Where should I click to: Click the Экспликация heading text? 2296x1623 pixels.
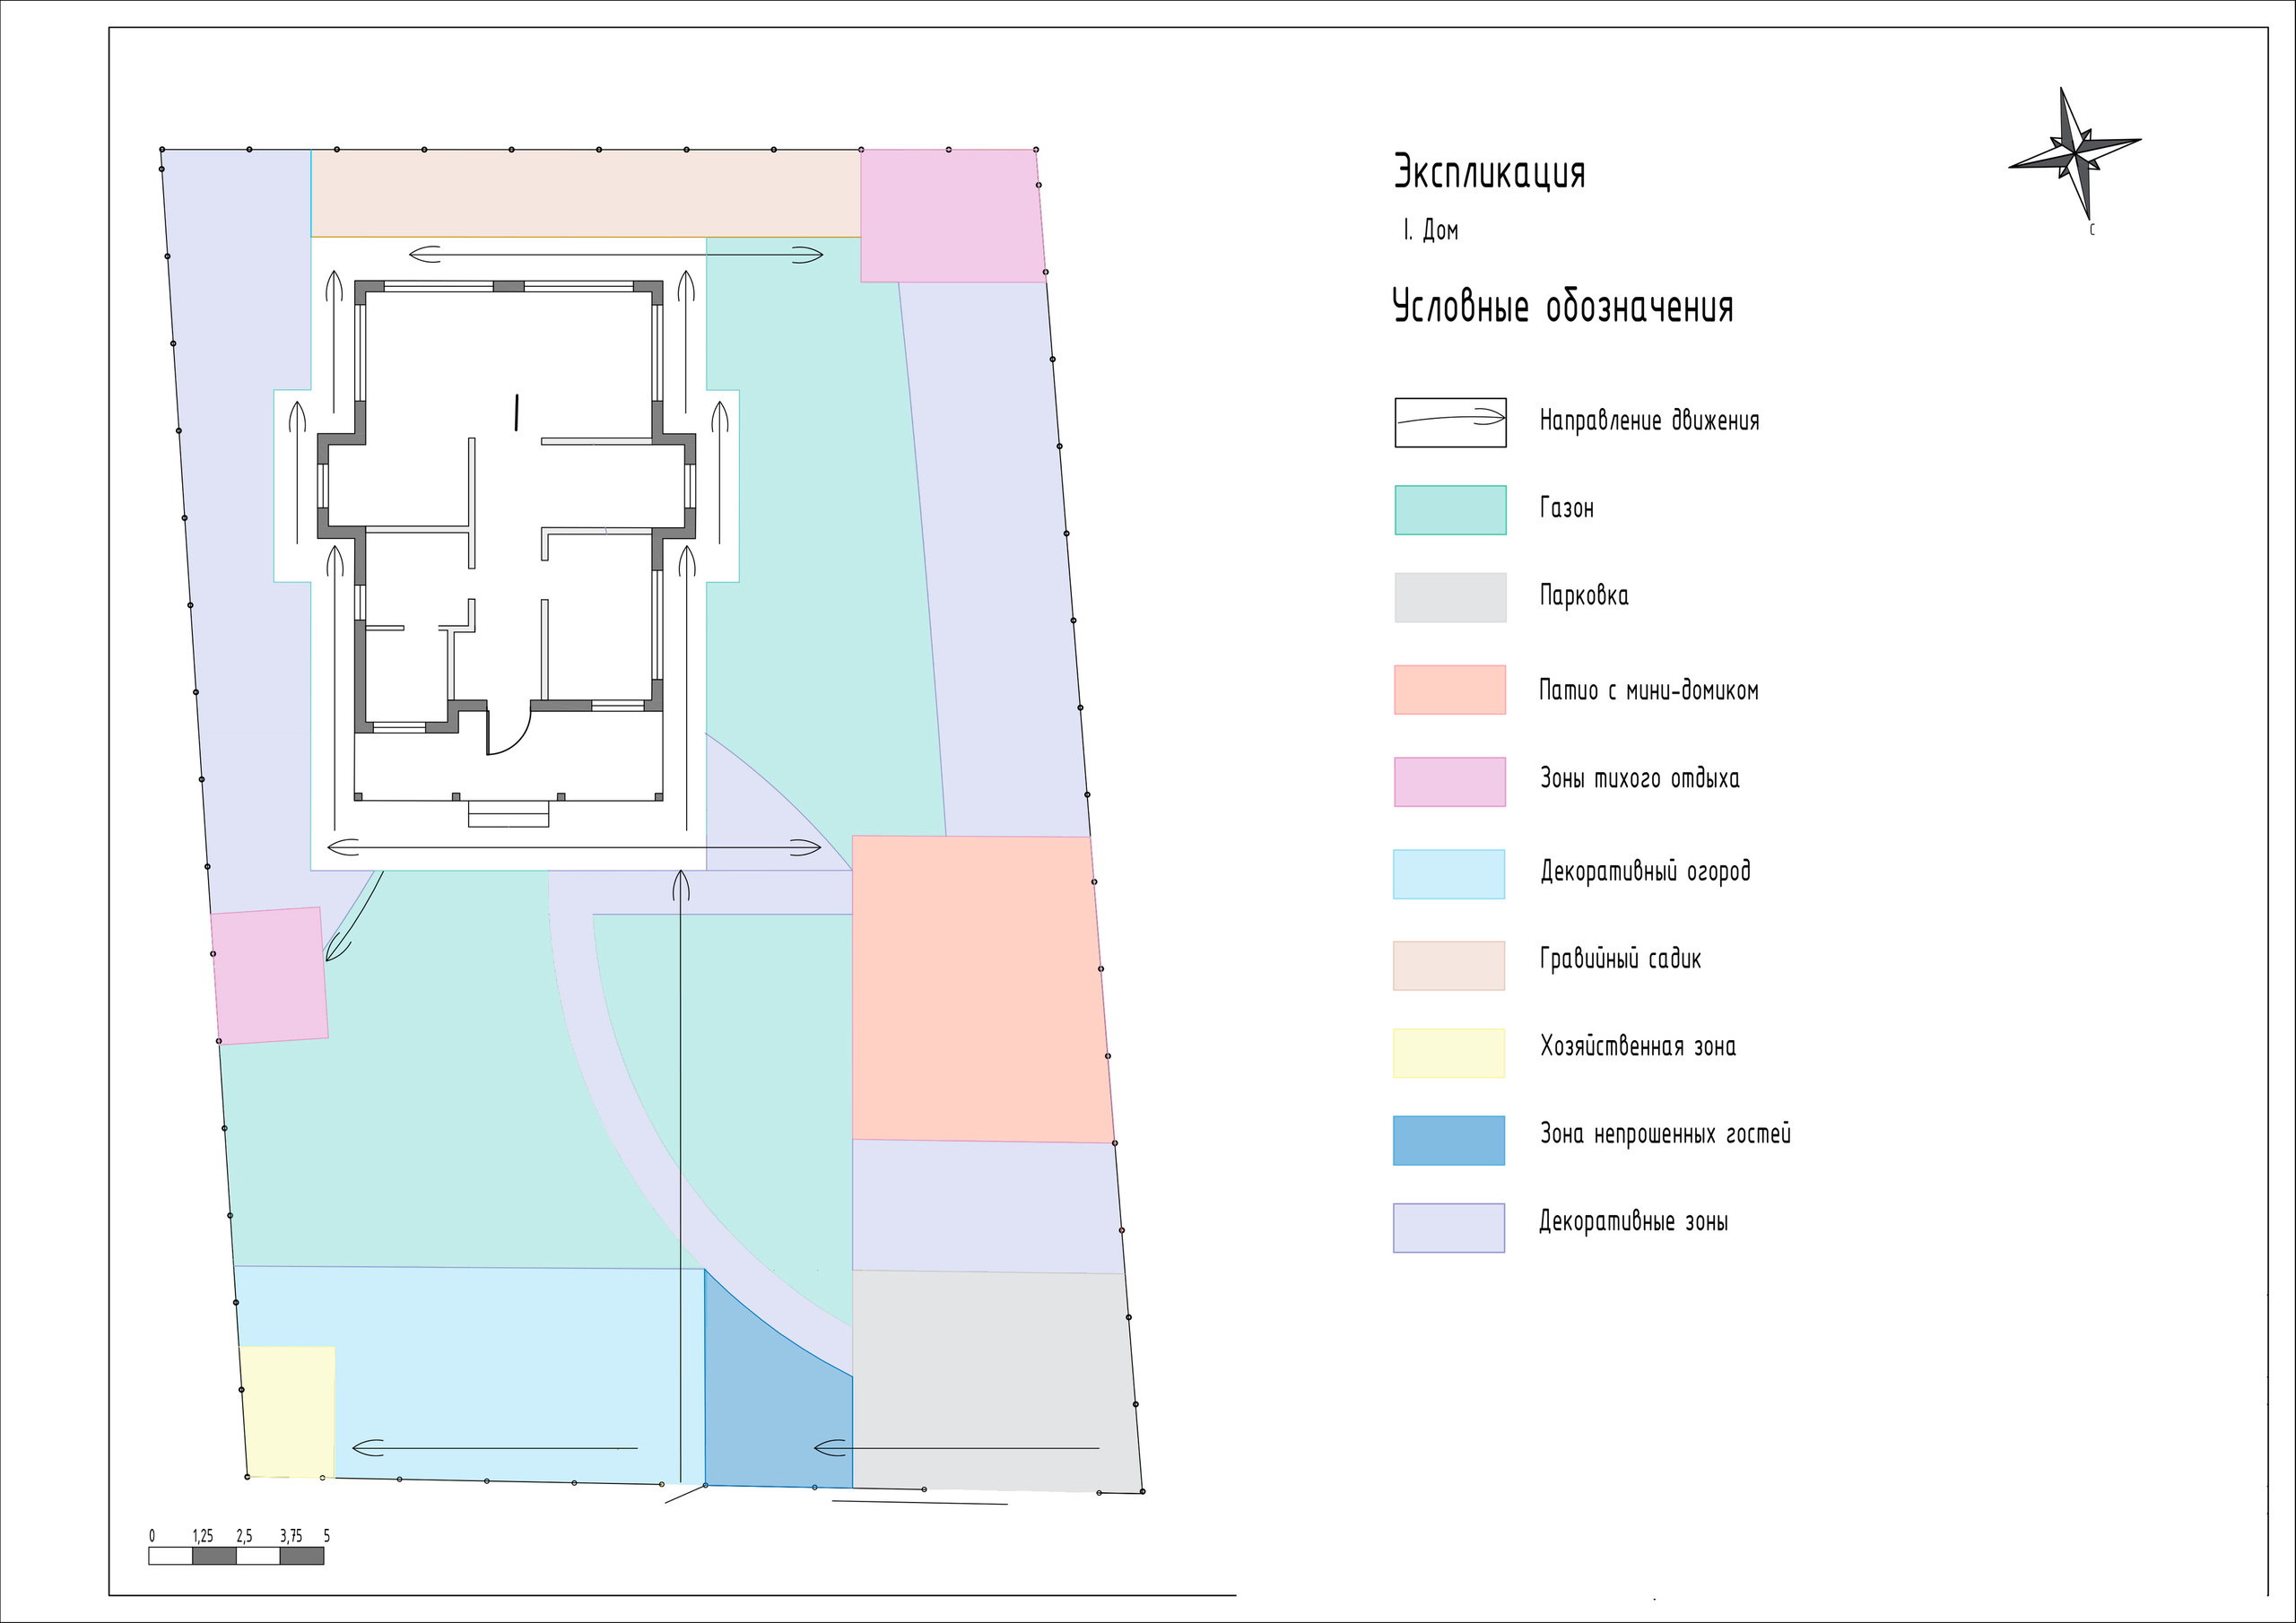coord(1489,172)
